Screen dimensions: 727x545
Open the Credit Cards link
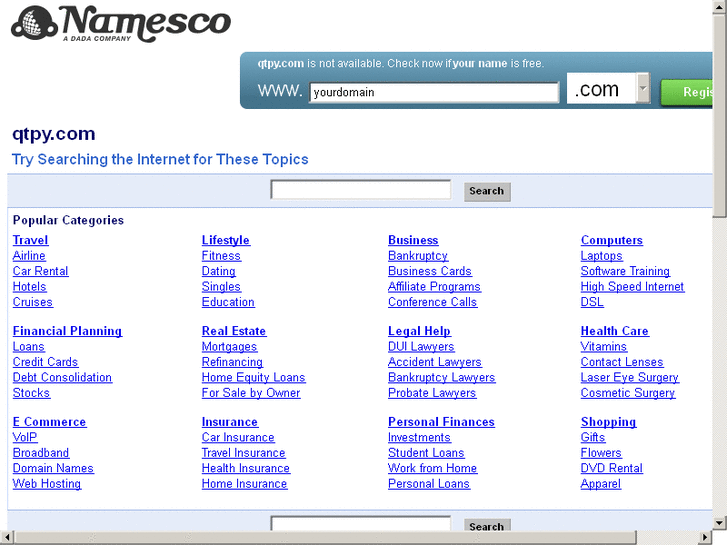45,362
